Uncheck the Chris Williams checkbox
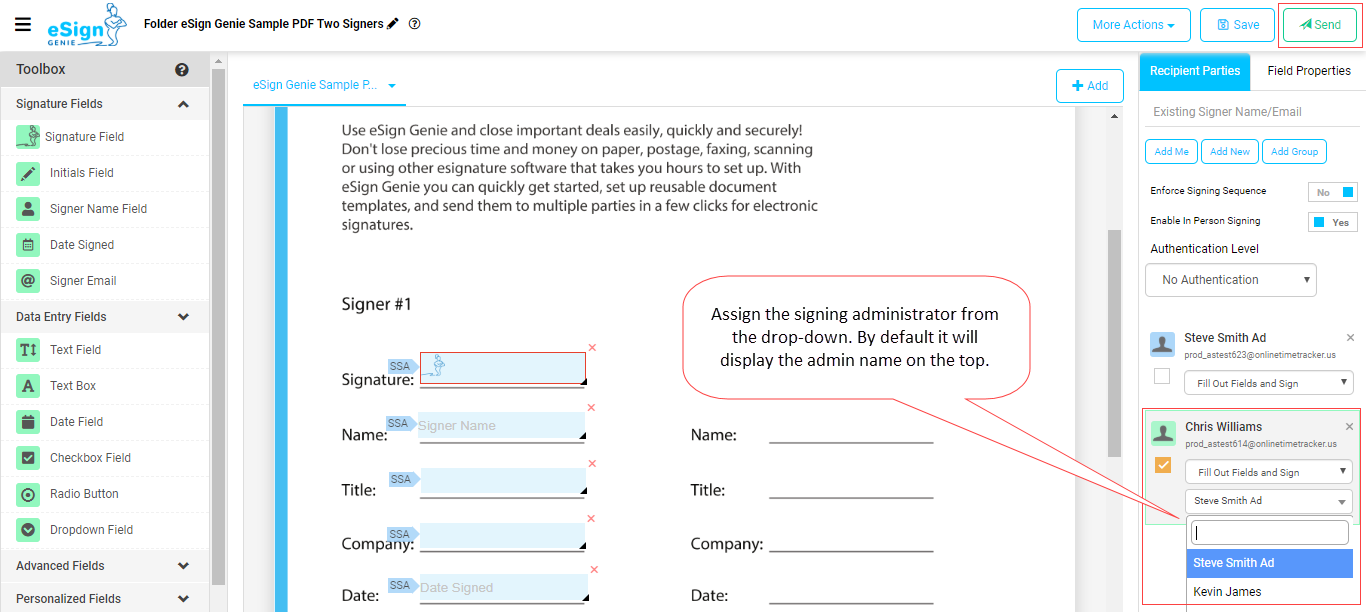 [1163, 465]
